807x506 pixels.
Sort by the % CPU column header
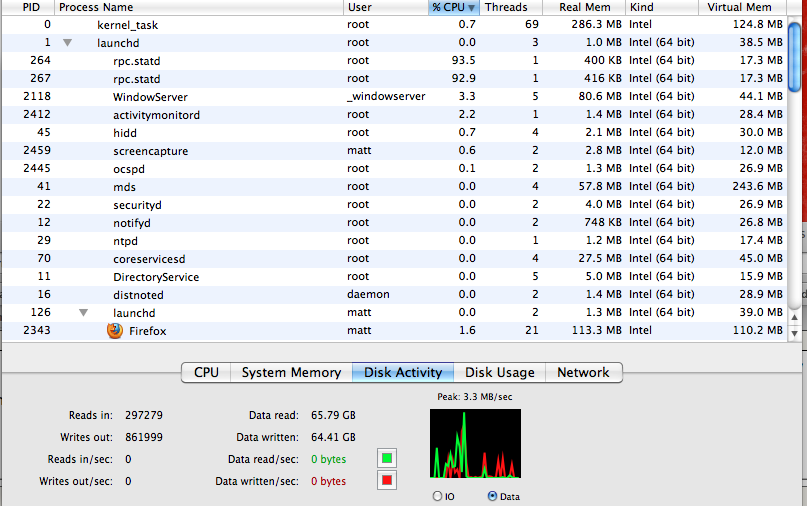pos(453,7)
